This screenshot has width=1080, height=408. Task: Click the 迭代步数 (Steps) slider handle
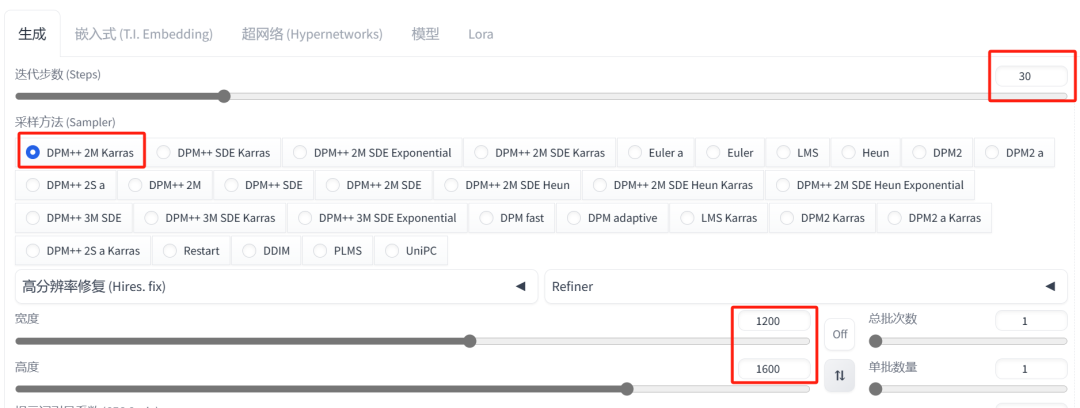pyautogui.click(x=224, y=96)
